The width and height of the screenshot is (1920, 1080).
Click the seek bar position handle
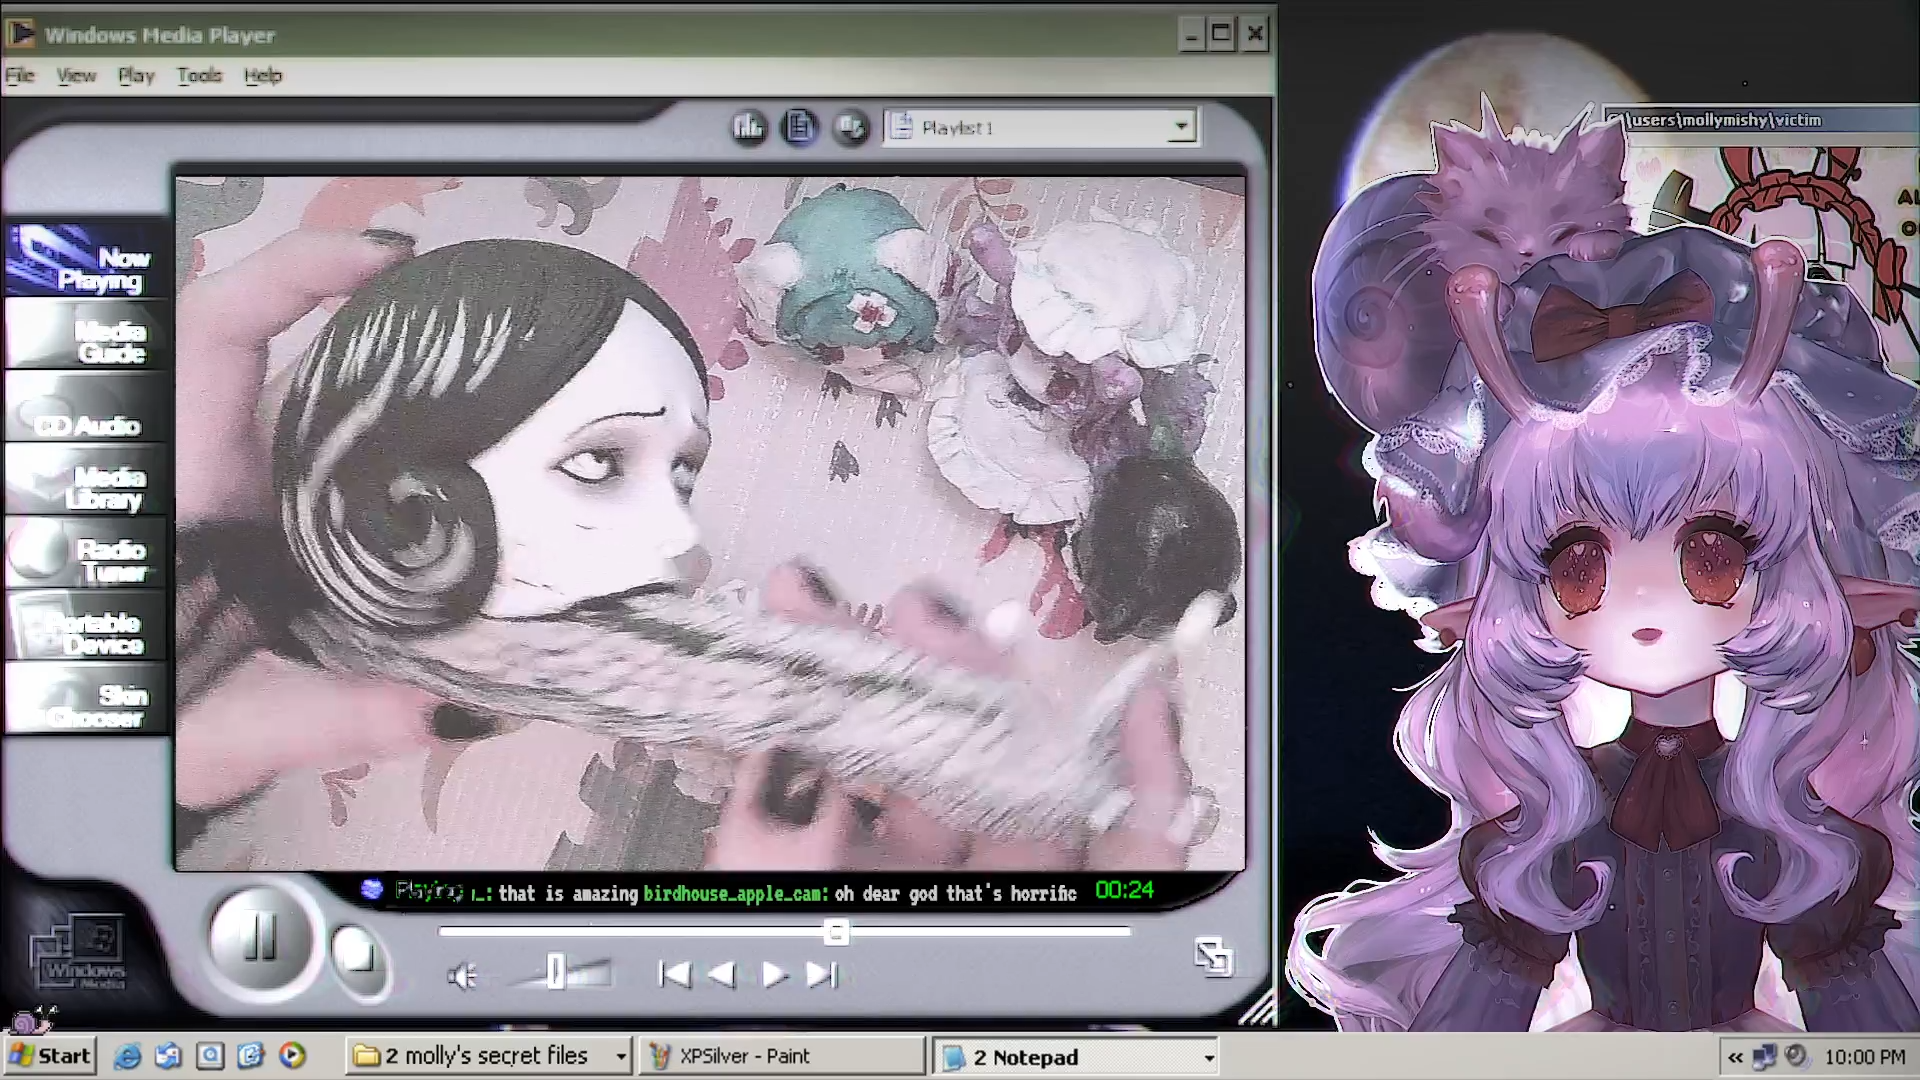pos(836,932)
